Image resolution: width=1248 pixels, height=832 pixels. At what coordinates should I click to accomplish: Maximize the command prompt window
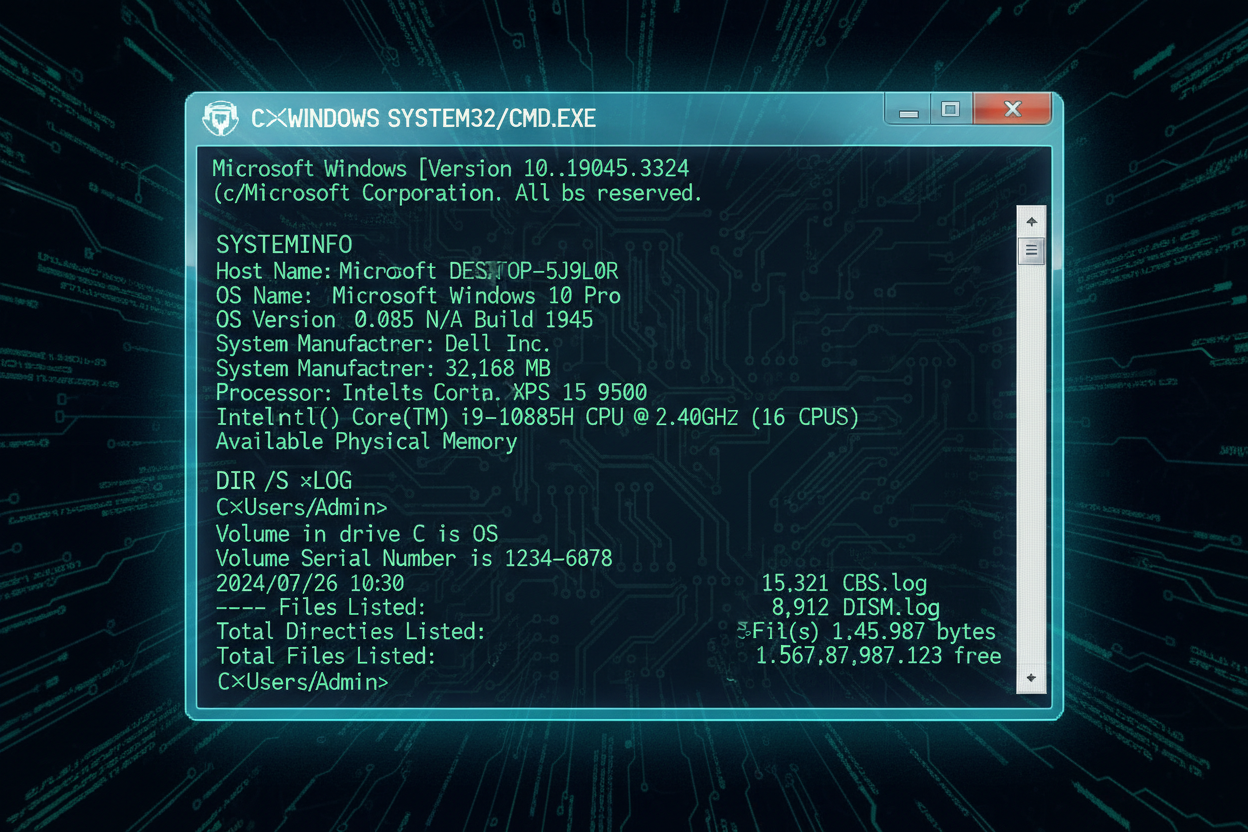click(x=951, y=110)
